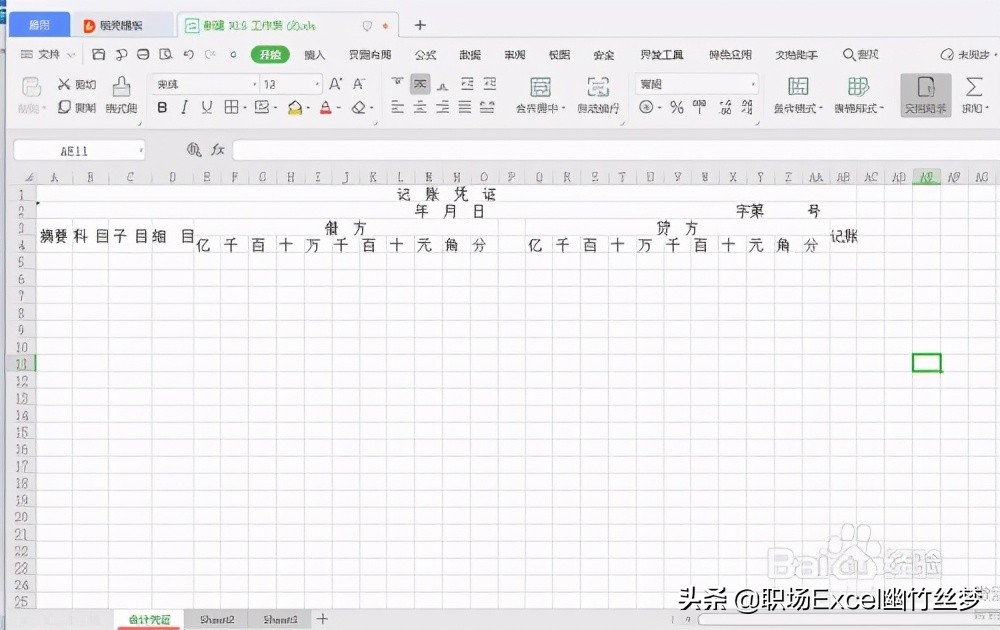The height and width of the screenshot is (630, 1000).
Task: Toggle underline formatting
Action: [206, 107]
